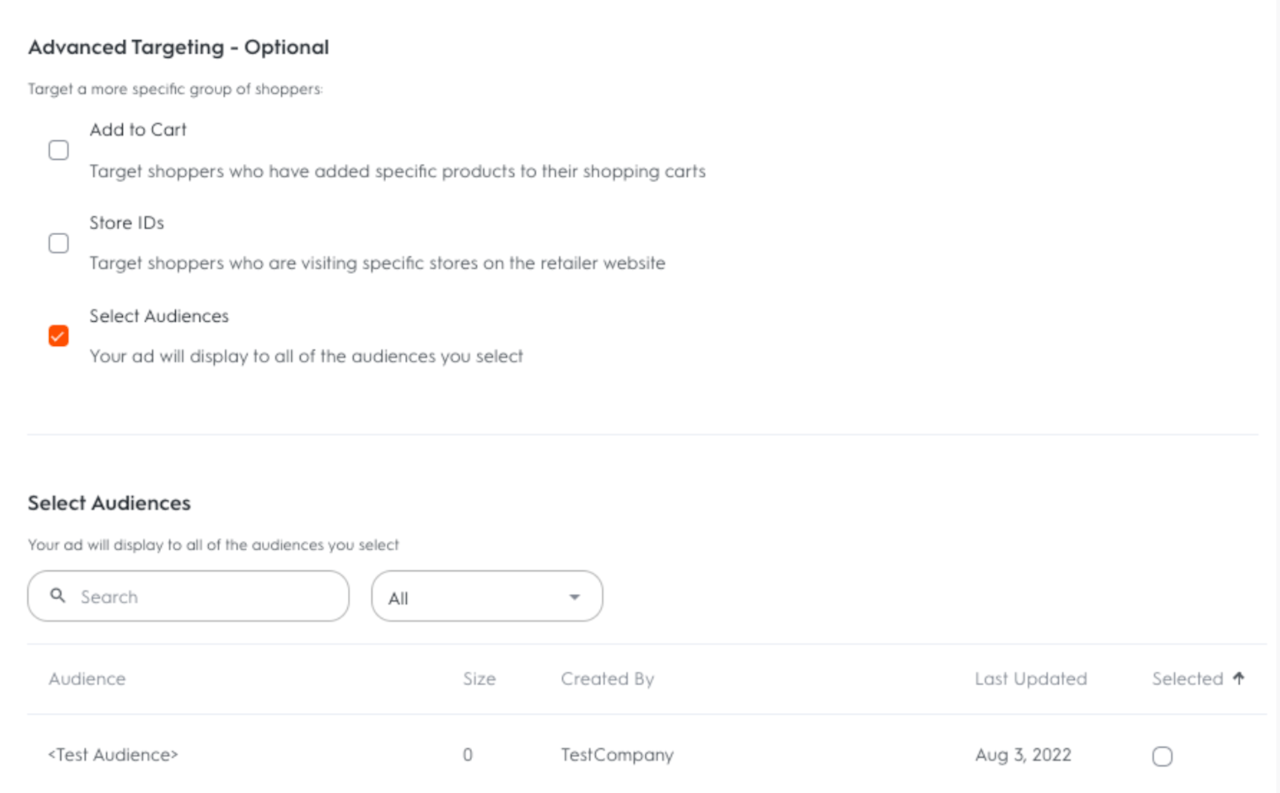The height and width of the screenshot is (793, 1280).
Task: Click the Select Audiences option label
Action: tap(159, 316)
